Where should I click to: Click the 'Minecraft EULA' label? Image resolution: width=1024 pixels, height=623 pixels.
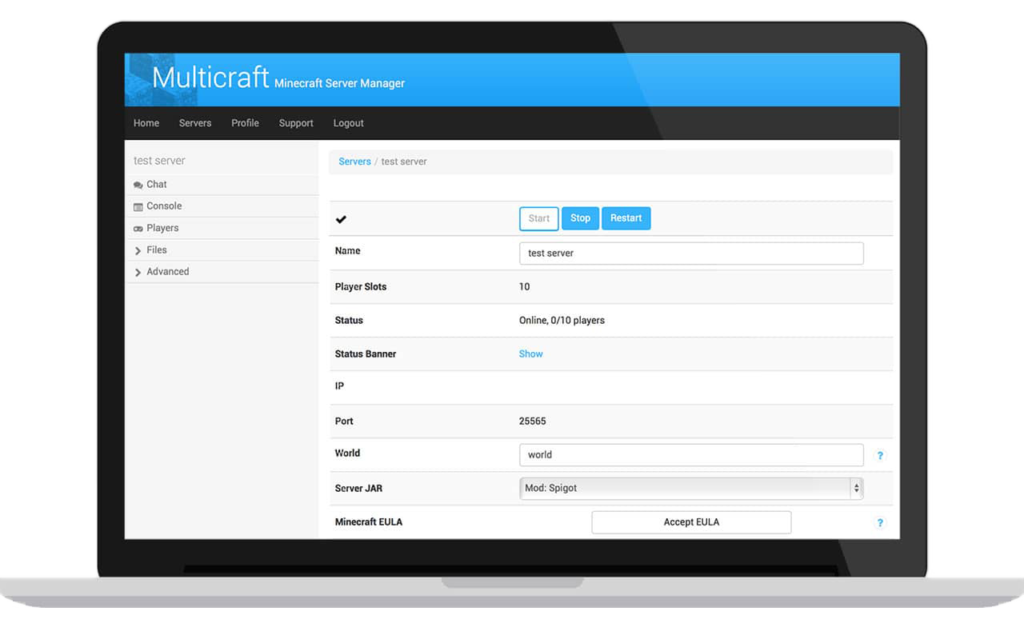(368, 522)
